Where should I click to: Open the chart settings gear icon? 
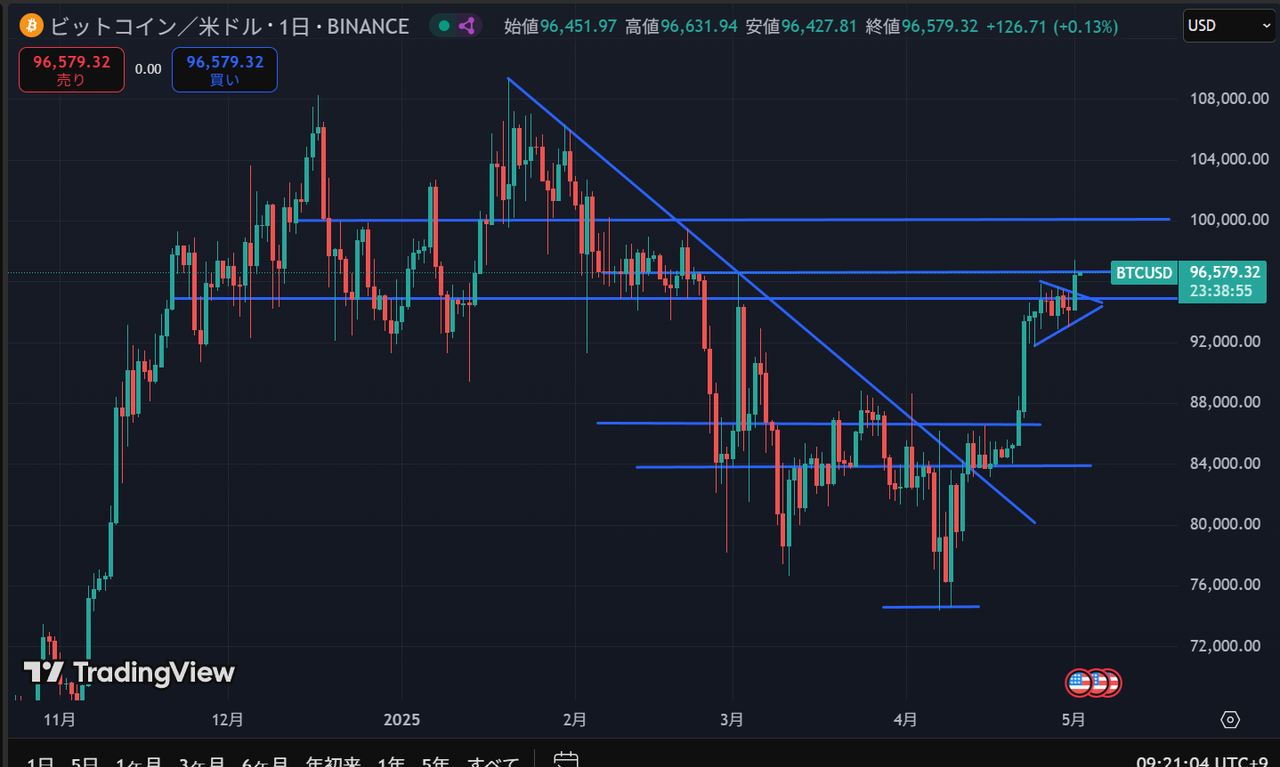[1230, 719]
